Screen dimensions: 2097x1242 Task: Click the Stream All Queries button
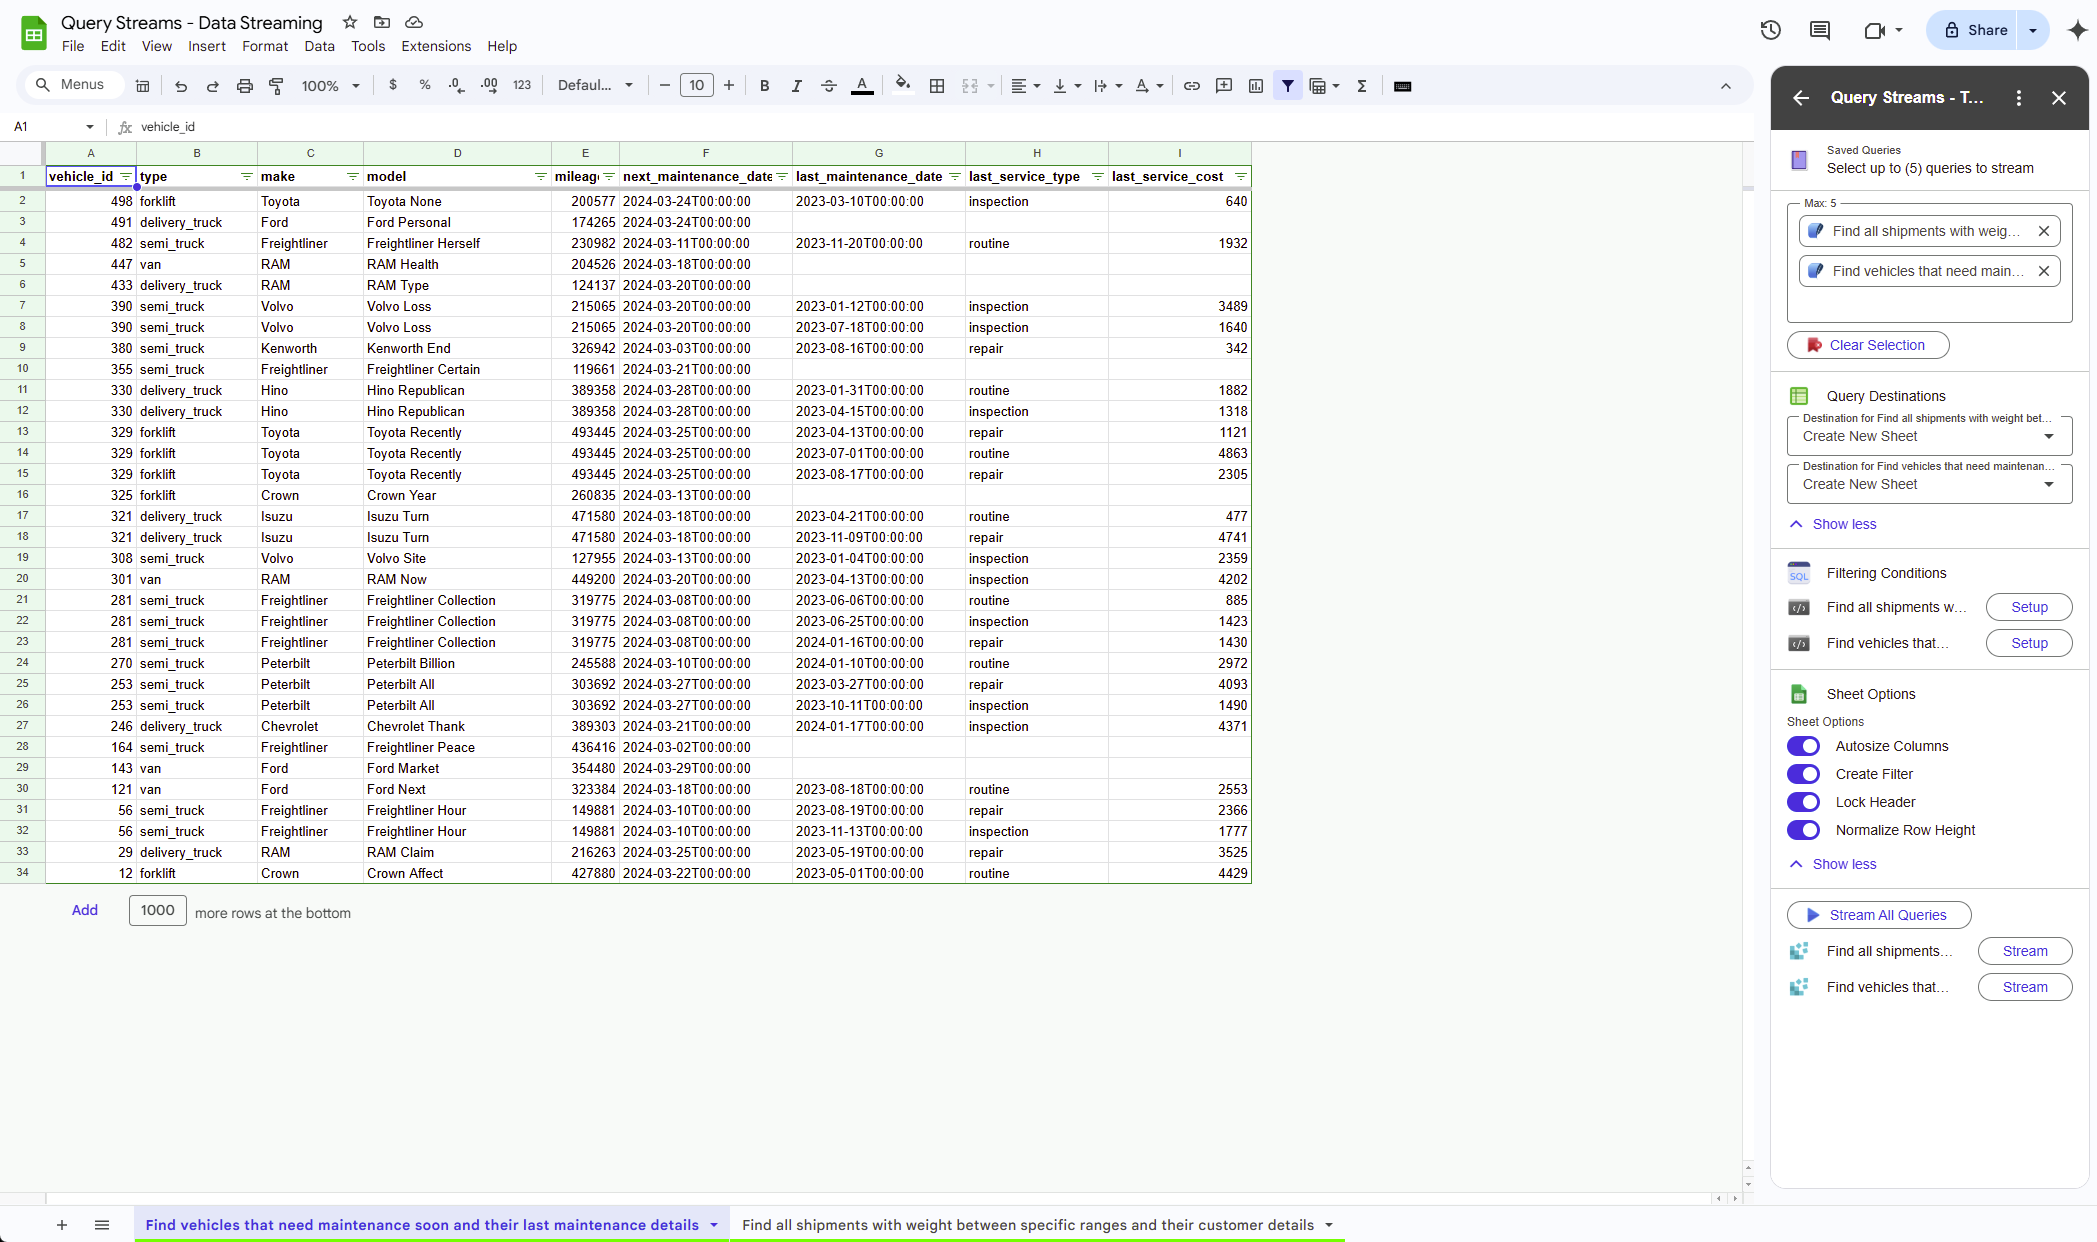click(x=1878, y=915)
